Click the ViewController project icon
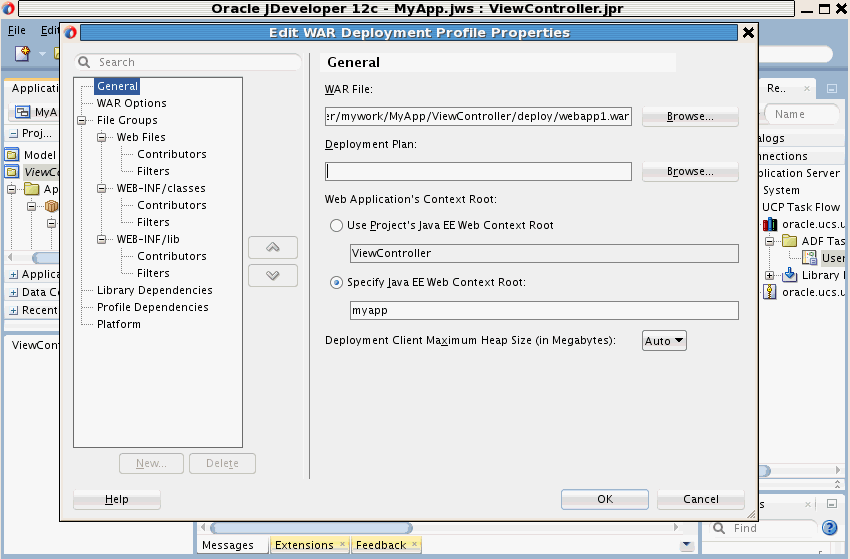 tap(12, 172)
